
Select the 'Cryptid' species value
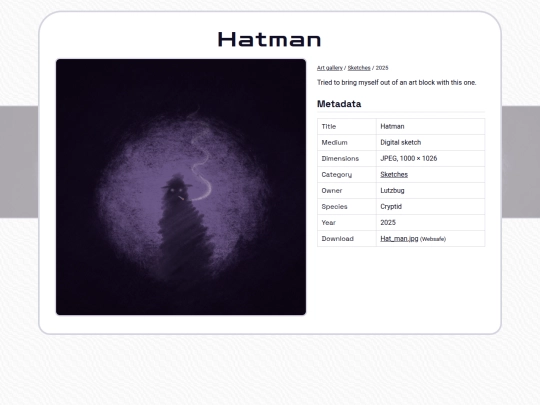click(x=391, y=207)
